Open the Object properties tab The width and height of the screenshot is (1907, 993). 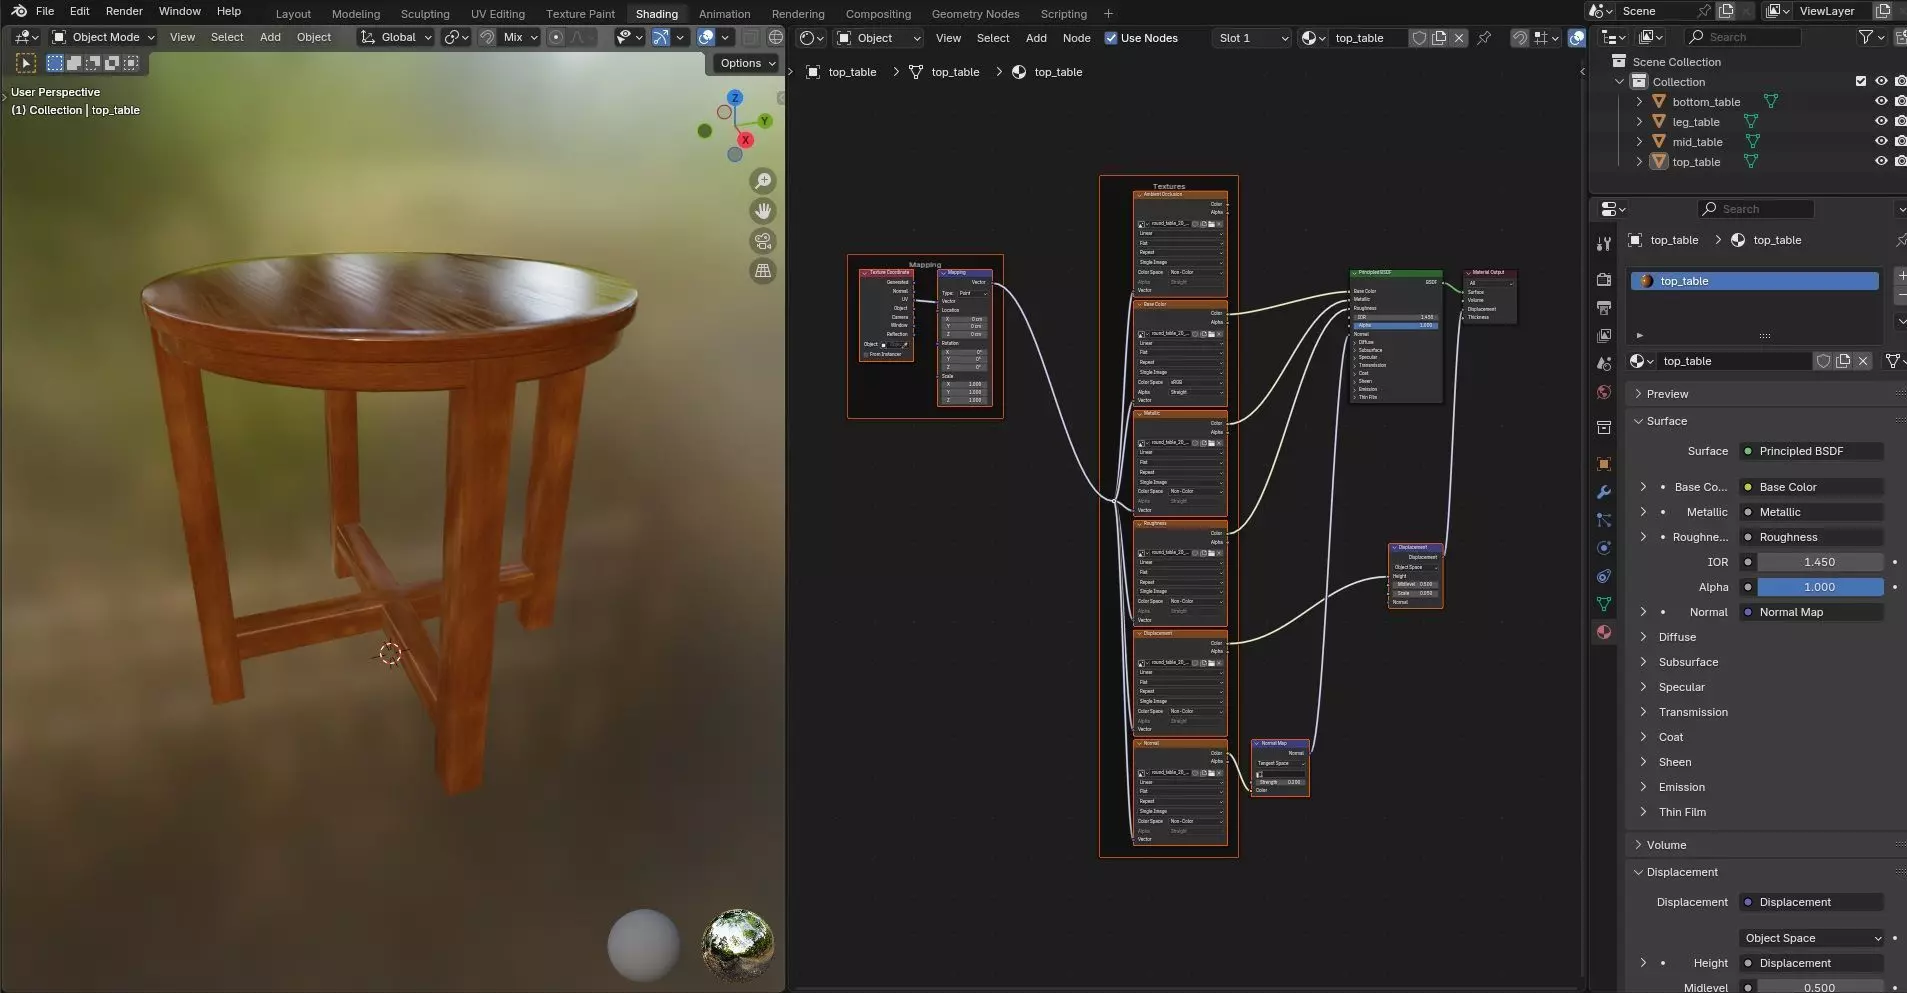[1604, 464]
